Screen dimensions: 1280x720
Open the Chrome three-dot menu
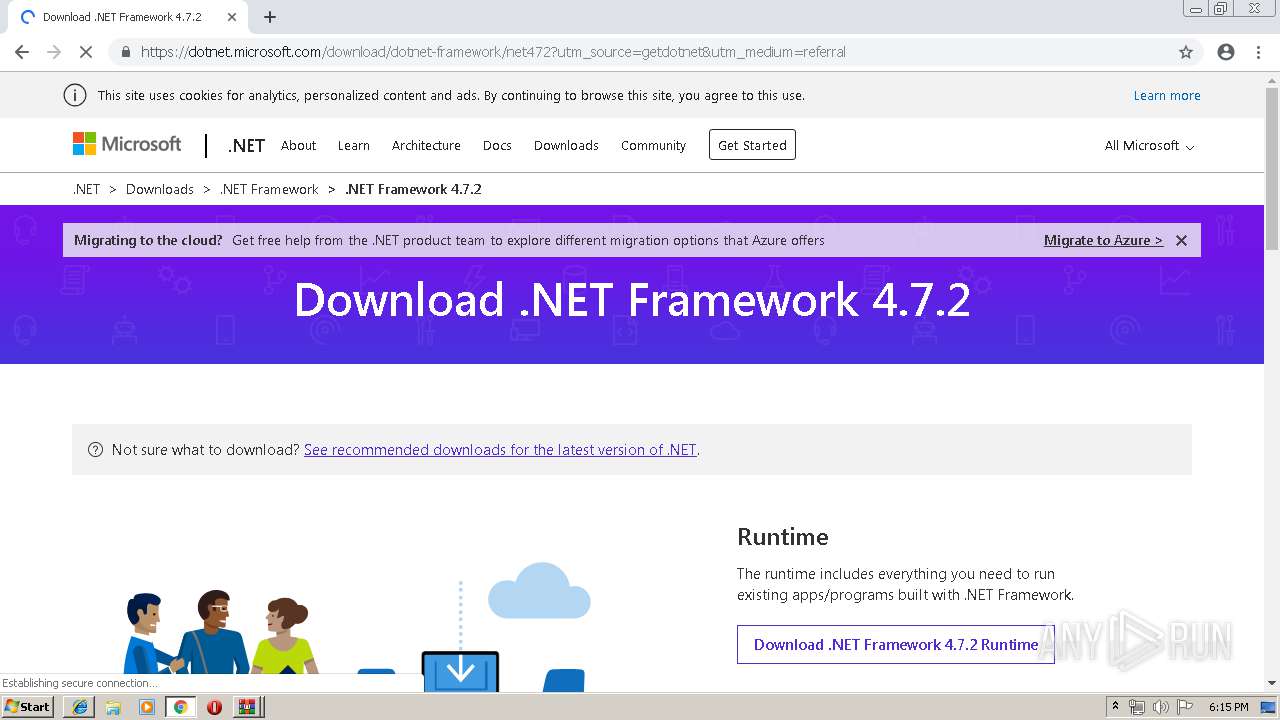1258,52
